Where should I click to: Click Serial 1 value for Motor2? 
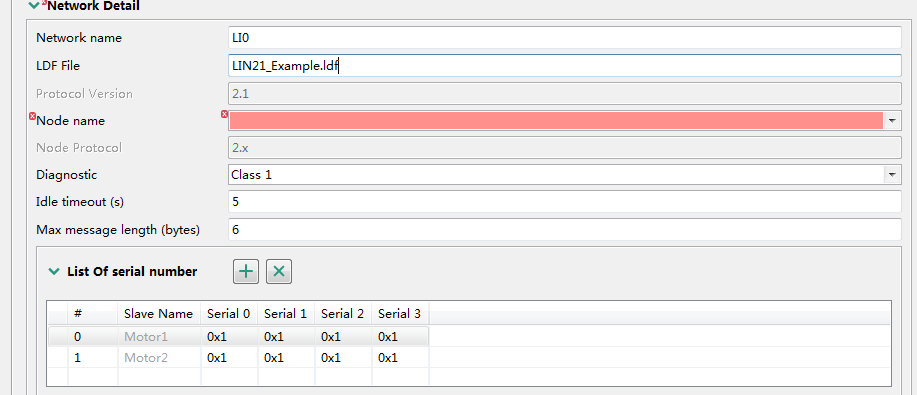[x=285, y=358]
